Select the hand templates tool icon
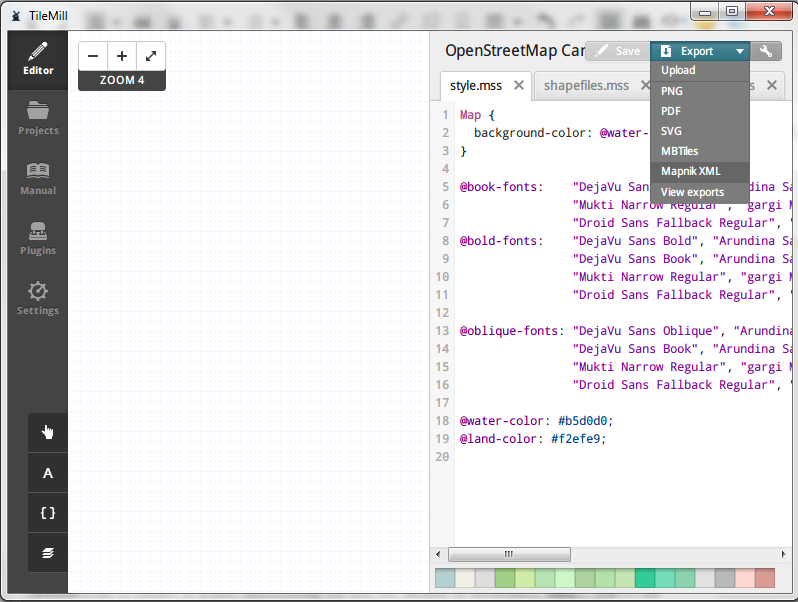 coord(48,433)
